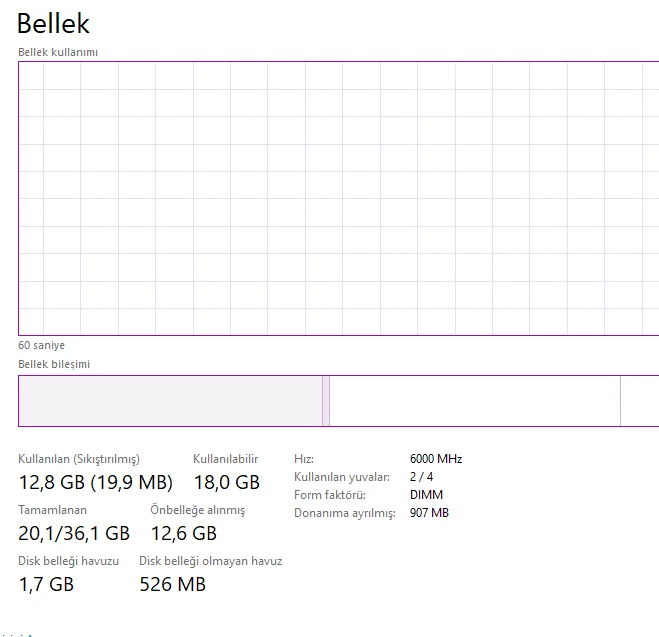Select the Bellek bileşimi label
Screen dimensions: 659x637
[54, 364]
